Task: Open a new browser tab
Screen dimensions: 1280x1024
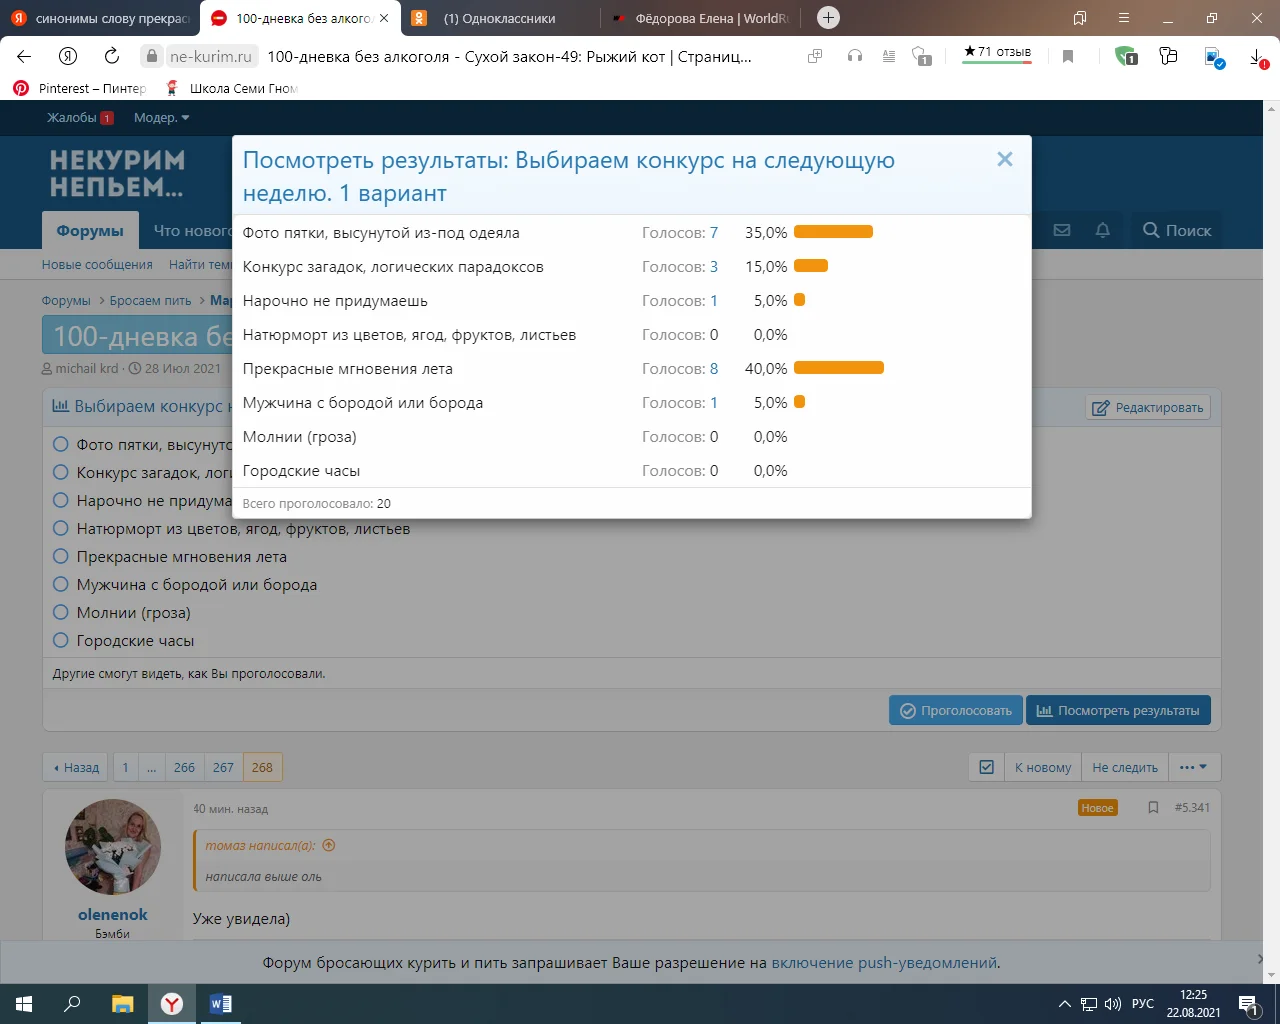Action: pyautogui.click(x=828, y=18)
